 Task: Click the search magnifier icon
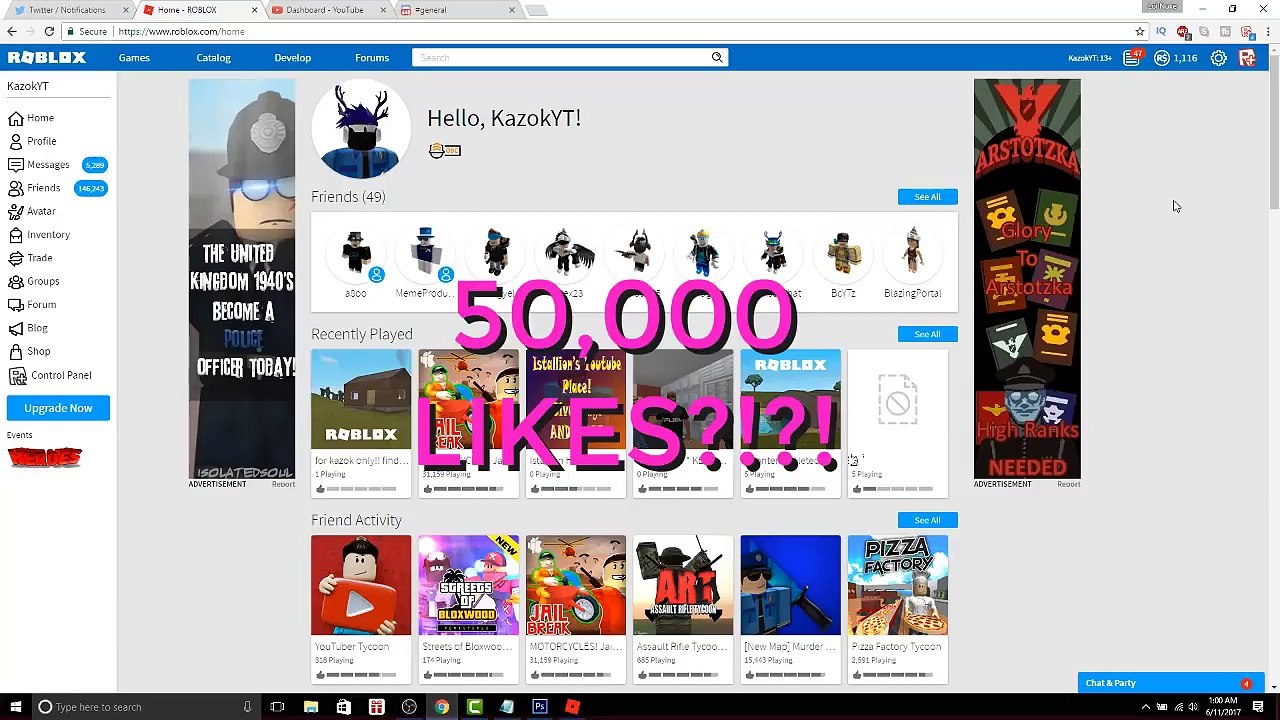pyautogui.click(x=717, y=58)
